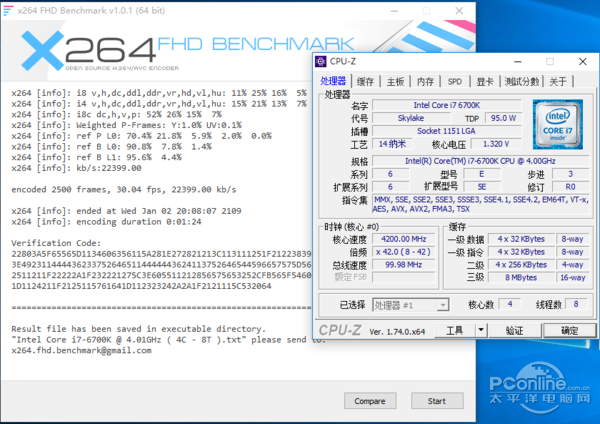Image resolution: width=600 pixels, height=424 pixels.
Task: Open the 关于 tab
Action: pyautogui.click(x=558, y=82)
